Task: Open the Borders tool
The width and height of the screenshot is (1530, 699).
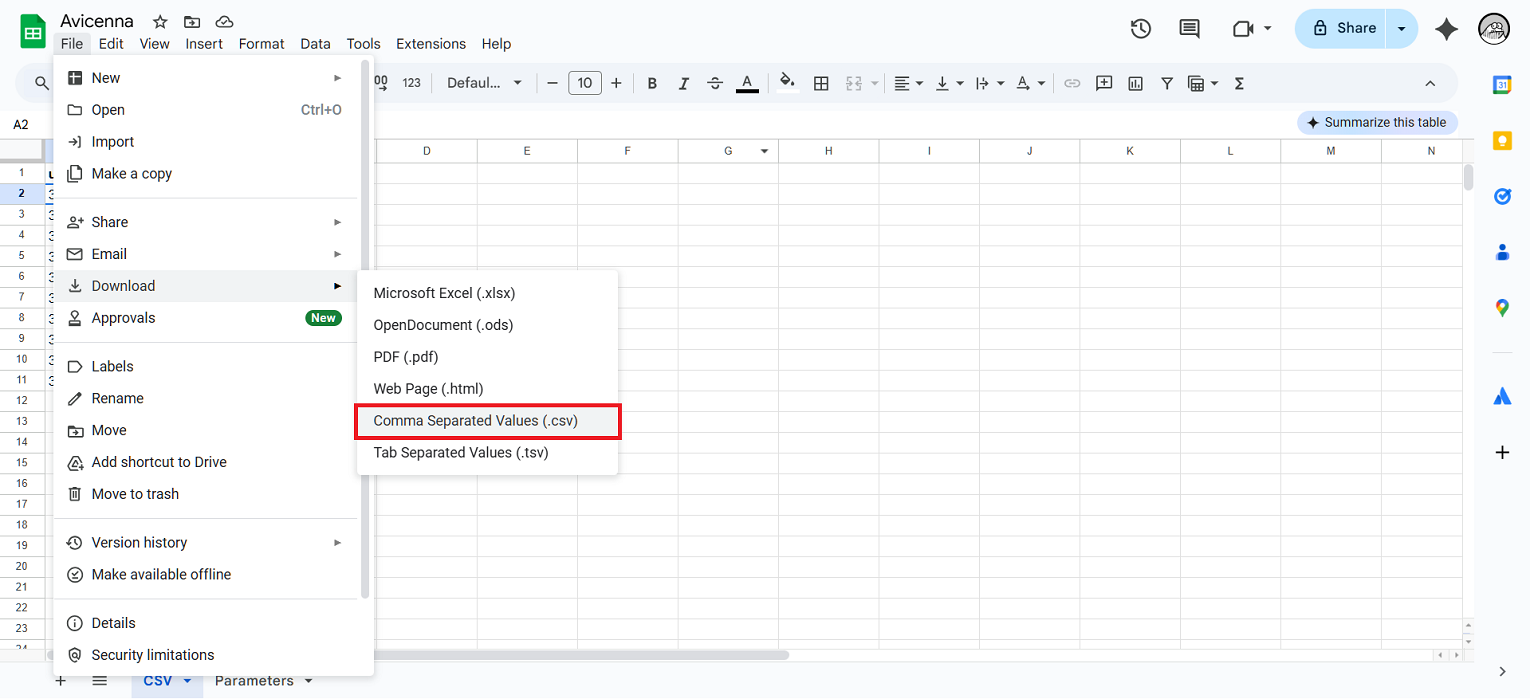Action: [x=821, y=83]
